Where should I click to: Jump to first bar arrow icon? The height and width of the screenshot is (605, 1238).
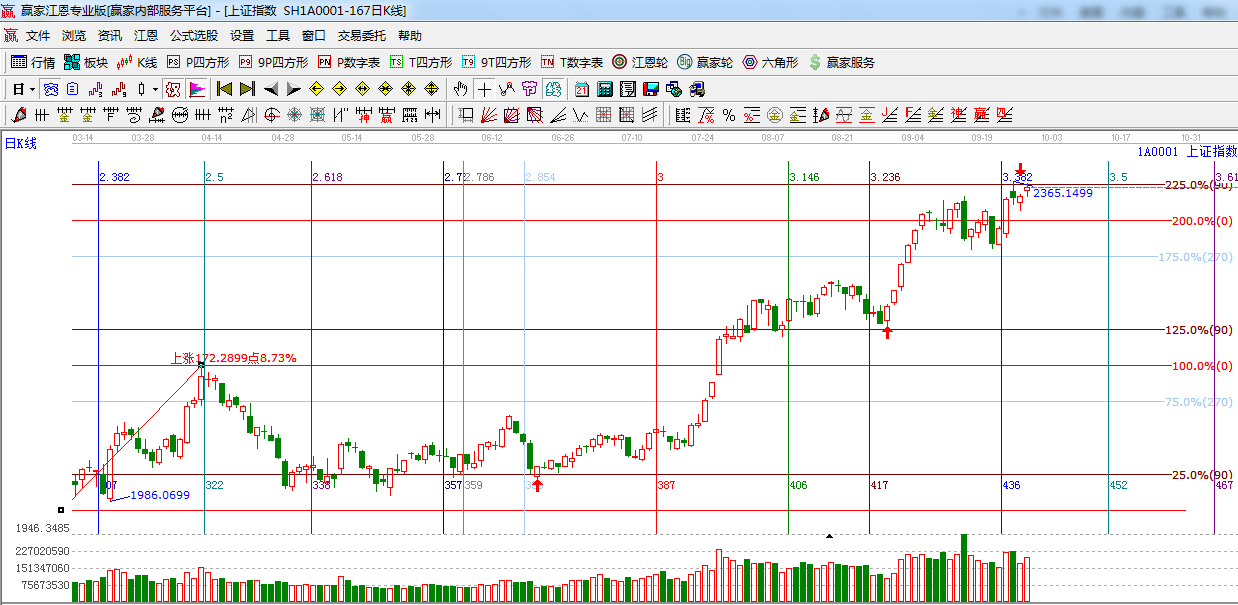[225, 89]
